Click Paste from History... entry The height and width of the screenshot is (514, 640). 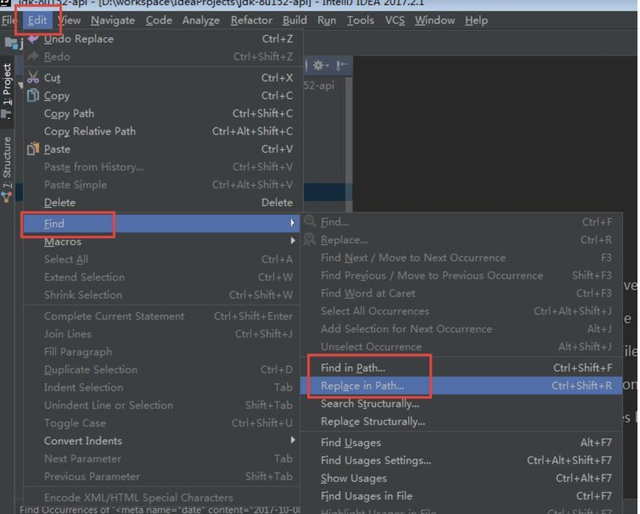pos(162,167)
